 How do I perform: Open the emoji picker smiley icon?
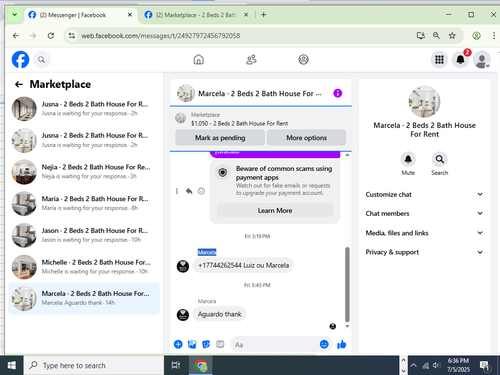[x=324, y=344]
